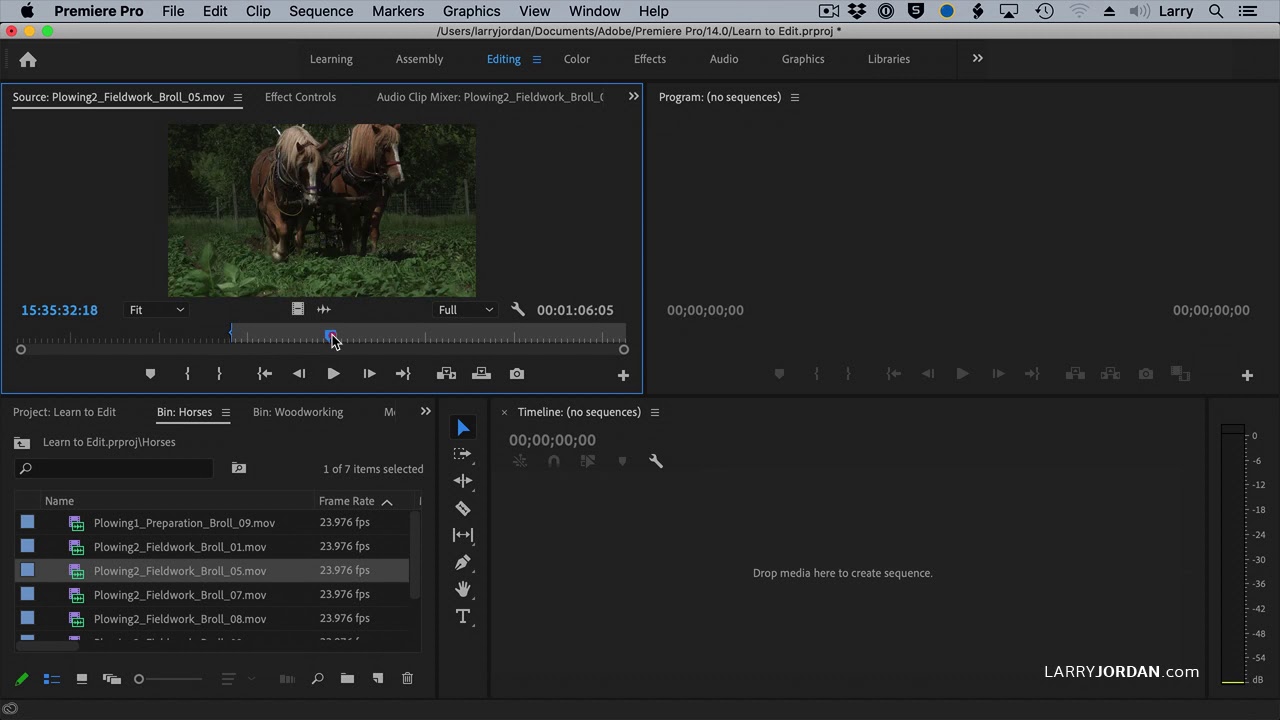Select the Selection tool
Screen dimensions: 1280x720
(x=463, y=428)
